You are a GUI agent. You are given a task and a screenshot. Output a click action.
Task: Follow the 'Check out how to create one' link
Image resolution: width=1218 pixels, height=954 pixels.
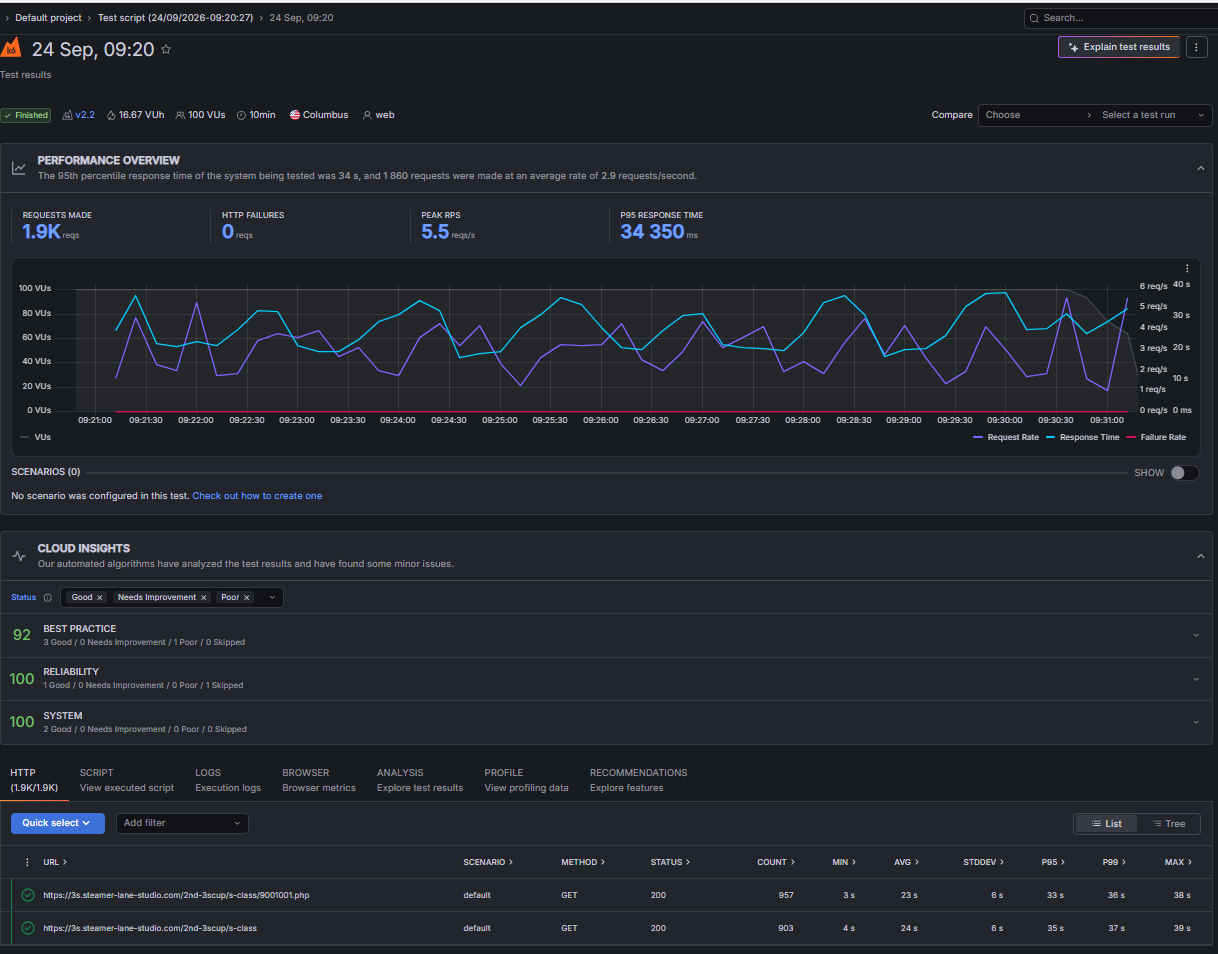click(257, 496)
